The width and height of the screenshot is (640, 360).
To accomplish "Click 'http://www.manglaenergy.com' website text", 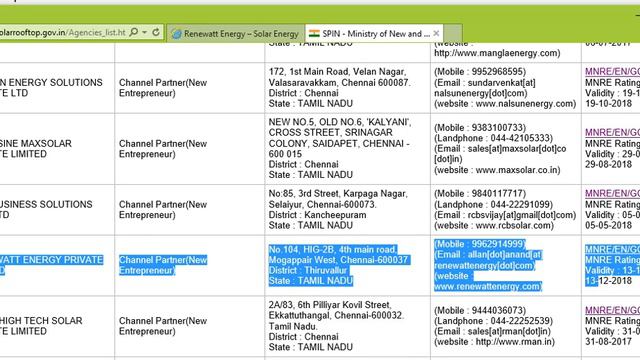I will tap(497, 53).
